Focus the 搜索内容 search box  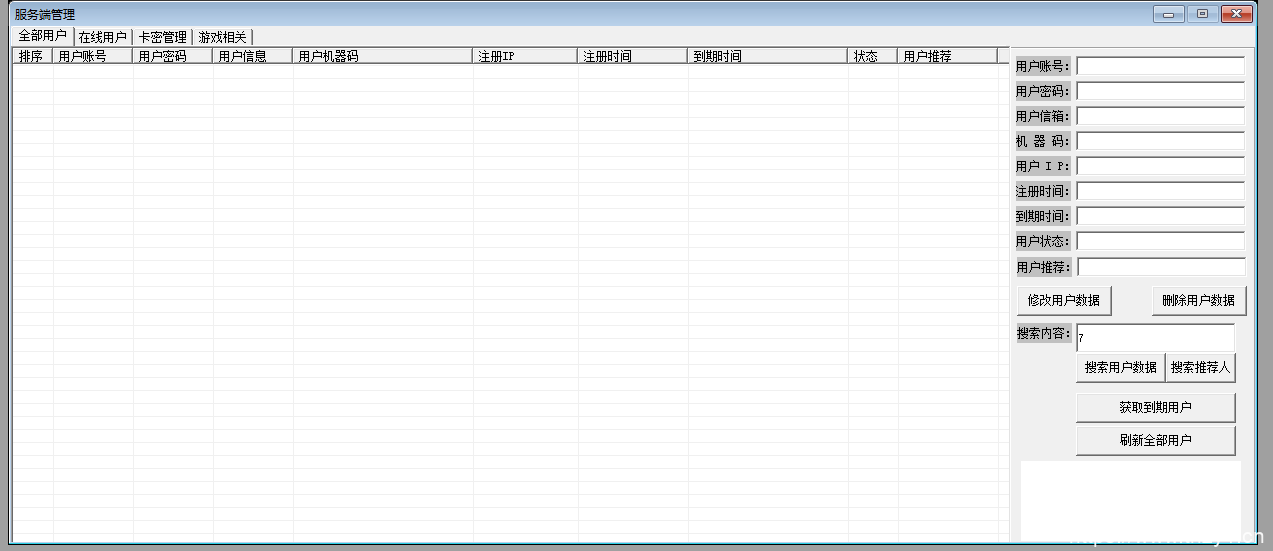coord(1155,337)
